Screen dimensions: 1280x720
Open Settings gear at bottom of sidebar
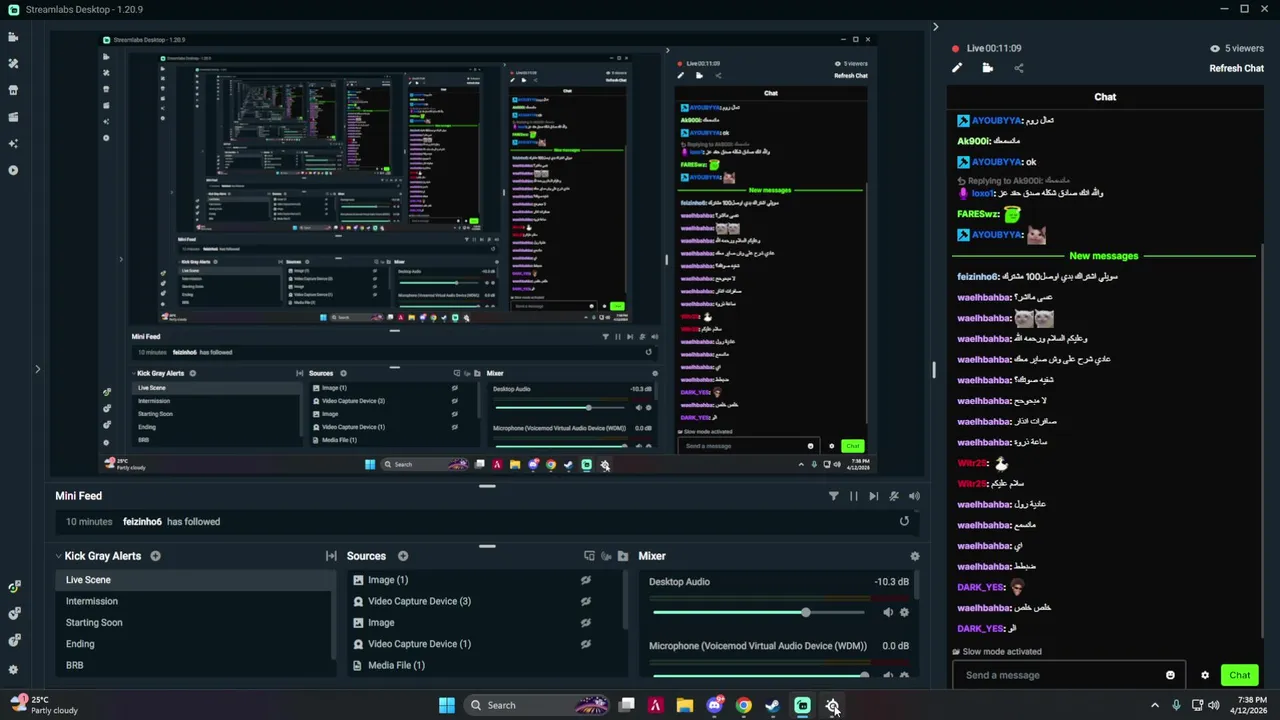pos(13,670)
